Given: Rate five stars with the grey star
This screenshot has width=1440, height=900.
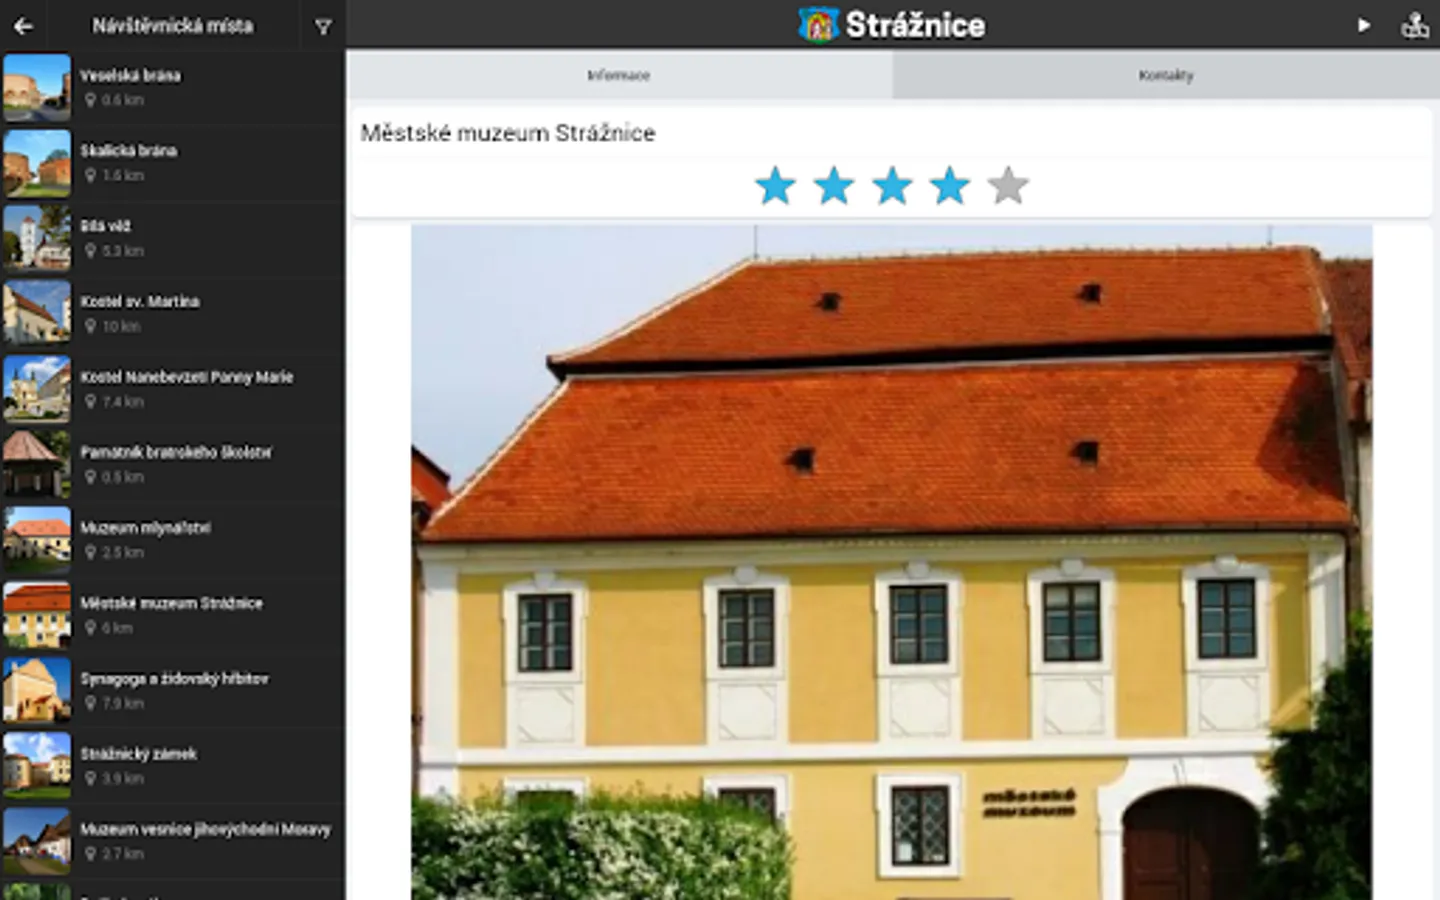Looking at the screenshot, I should coord(1008,186).
